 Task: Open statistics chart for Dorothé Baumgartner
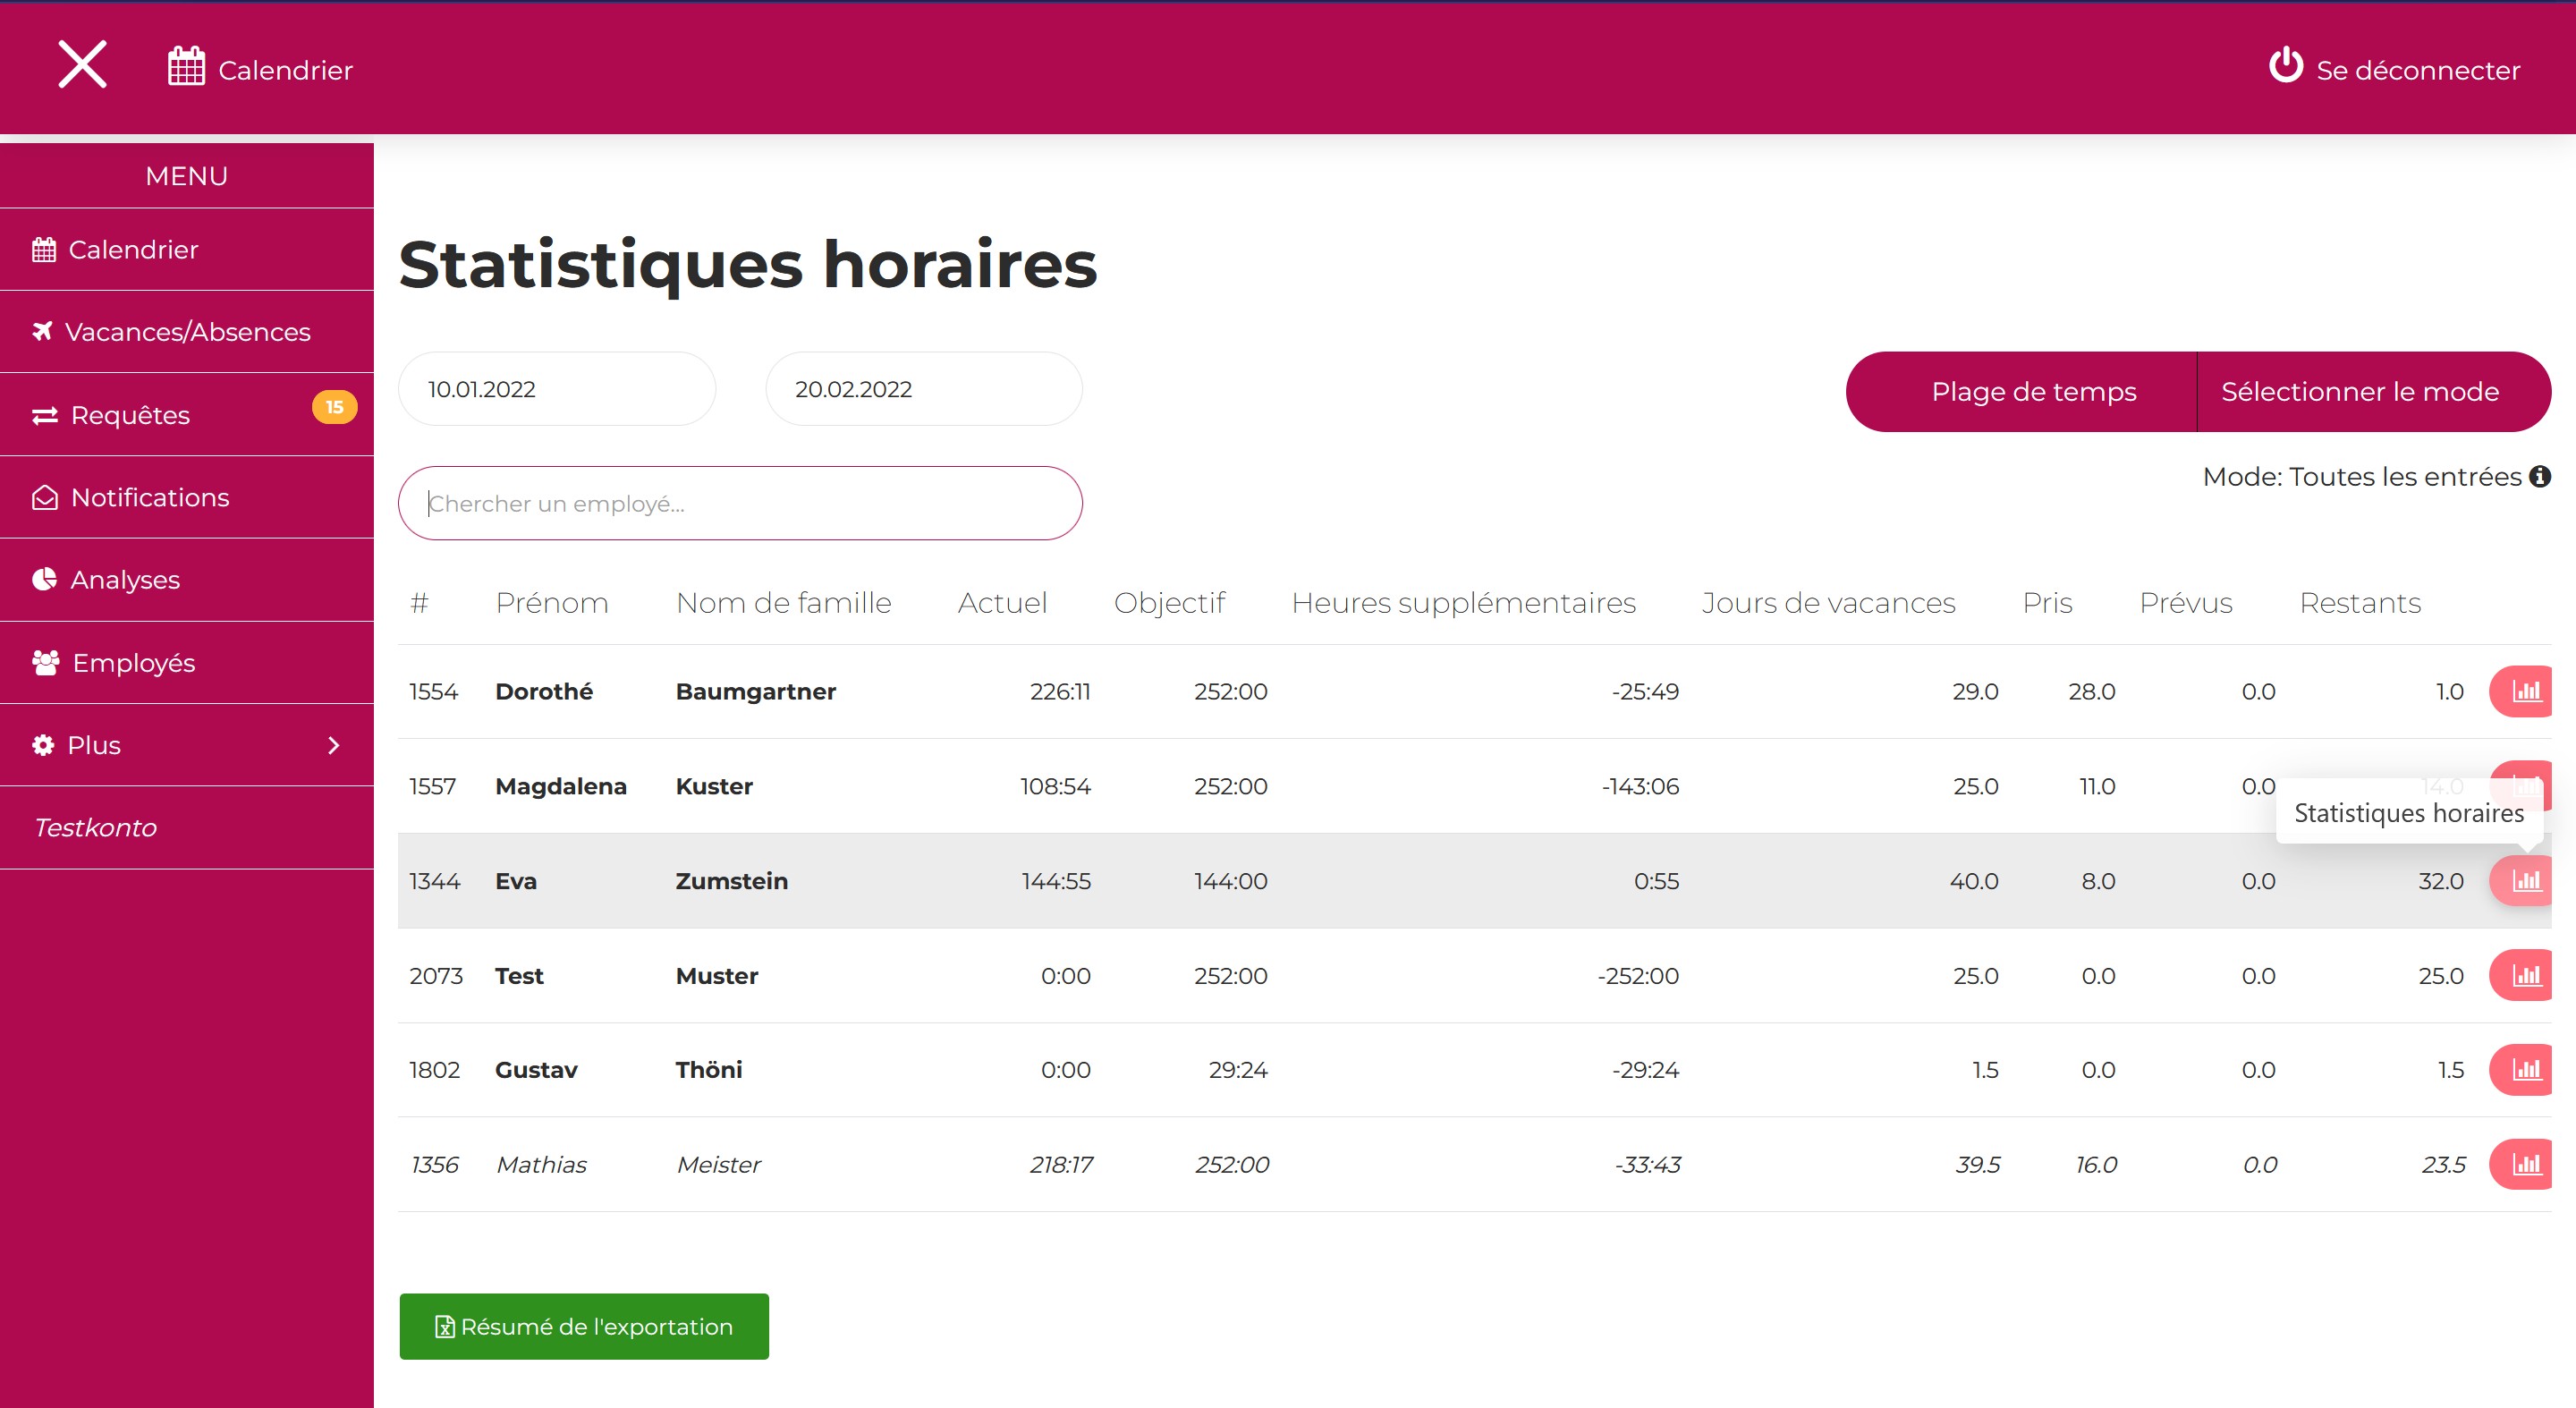click(2525, 691)
